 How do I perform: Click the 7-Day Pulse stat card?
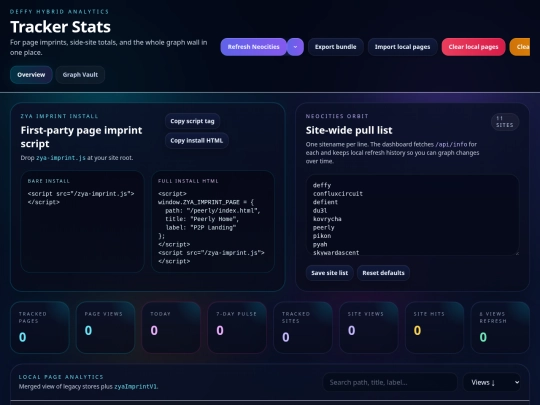(237, 328)
